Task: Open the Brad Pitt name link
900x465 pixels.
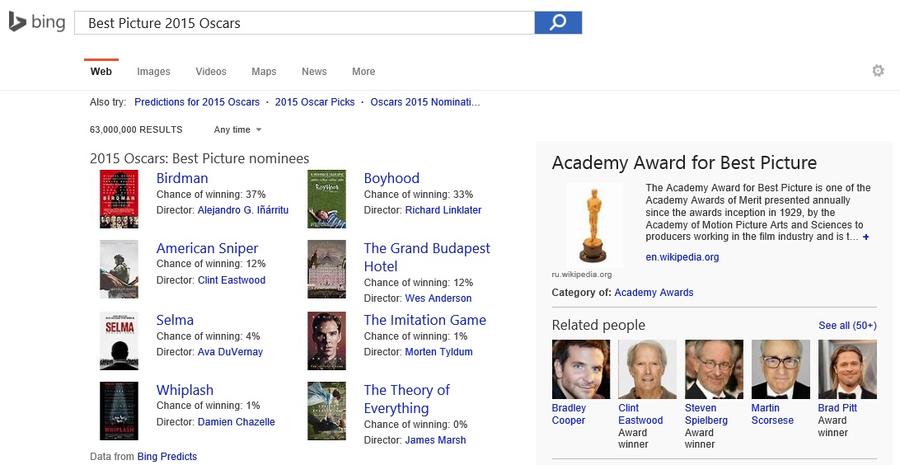Action: [837, 408]
